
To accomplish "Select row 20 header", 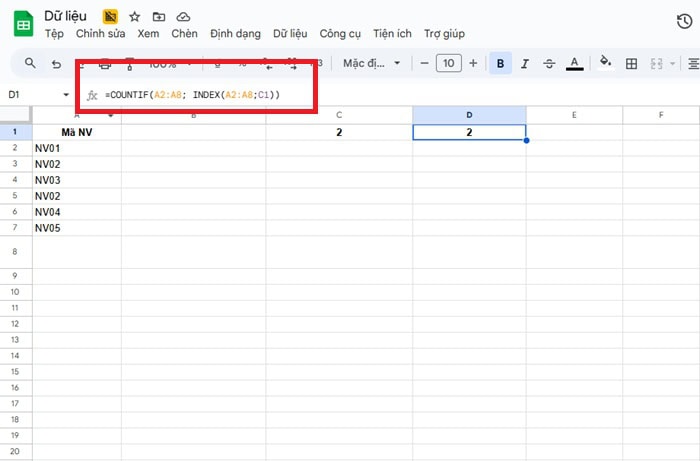I will (x=15, y=451).
